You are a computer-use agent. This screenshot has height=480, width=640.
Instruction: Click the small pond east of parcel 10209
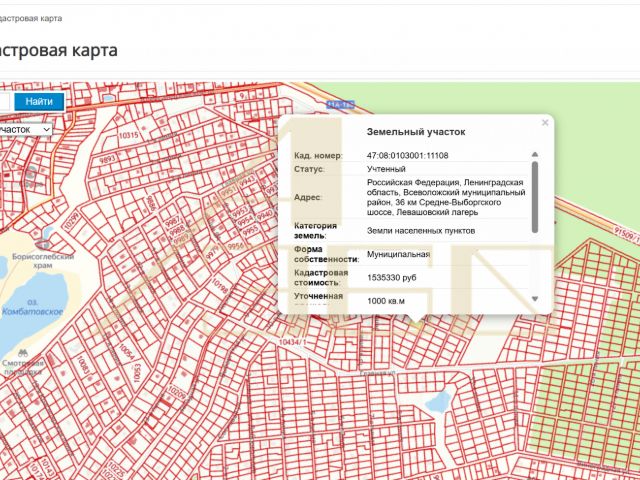(439, 400)
